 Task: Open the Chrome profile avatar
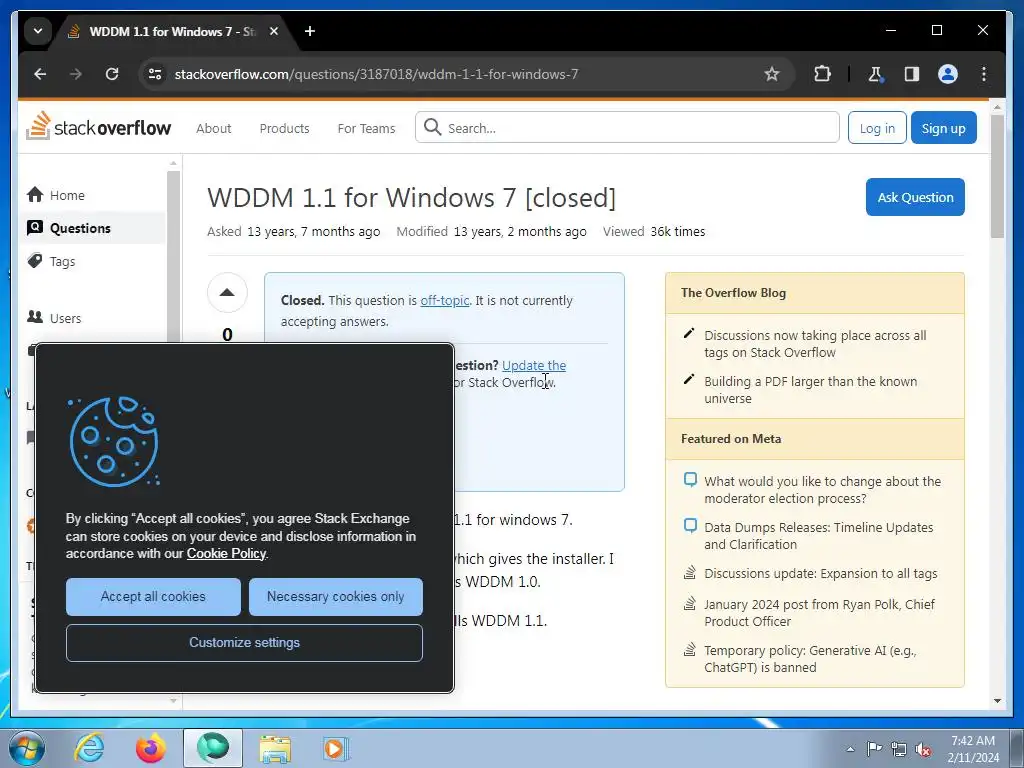(x=948, y=74)
